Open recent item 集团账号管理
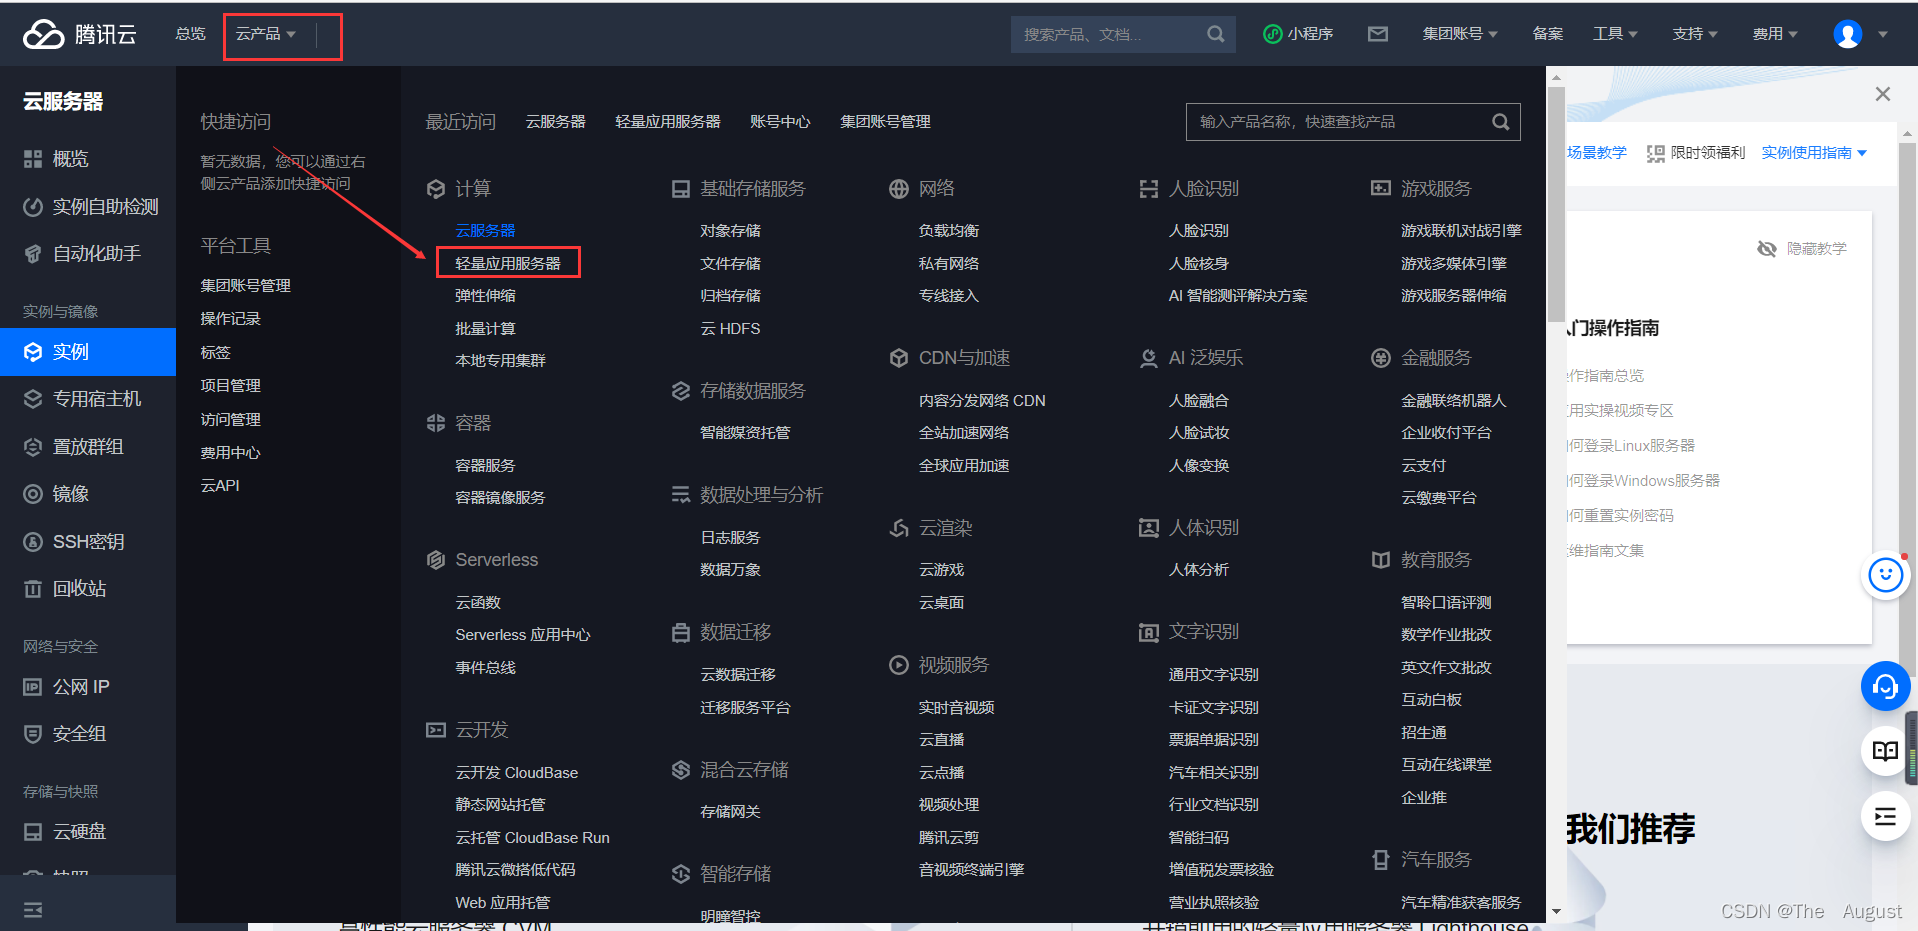Screen dimensions: 1918x931 pyautogui.click(x=885, y=122)
